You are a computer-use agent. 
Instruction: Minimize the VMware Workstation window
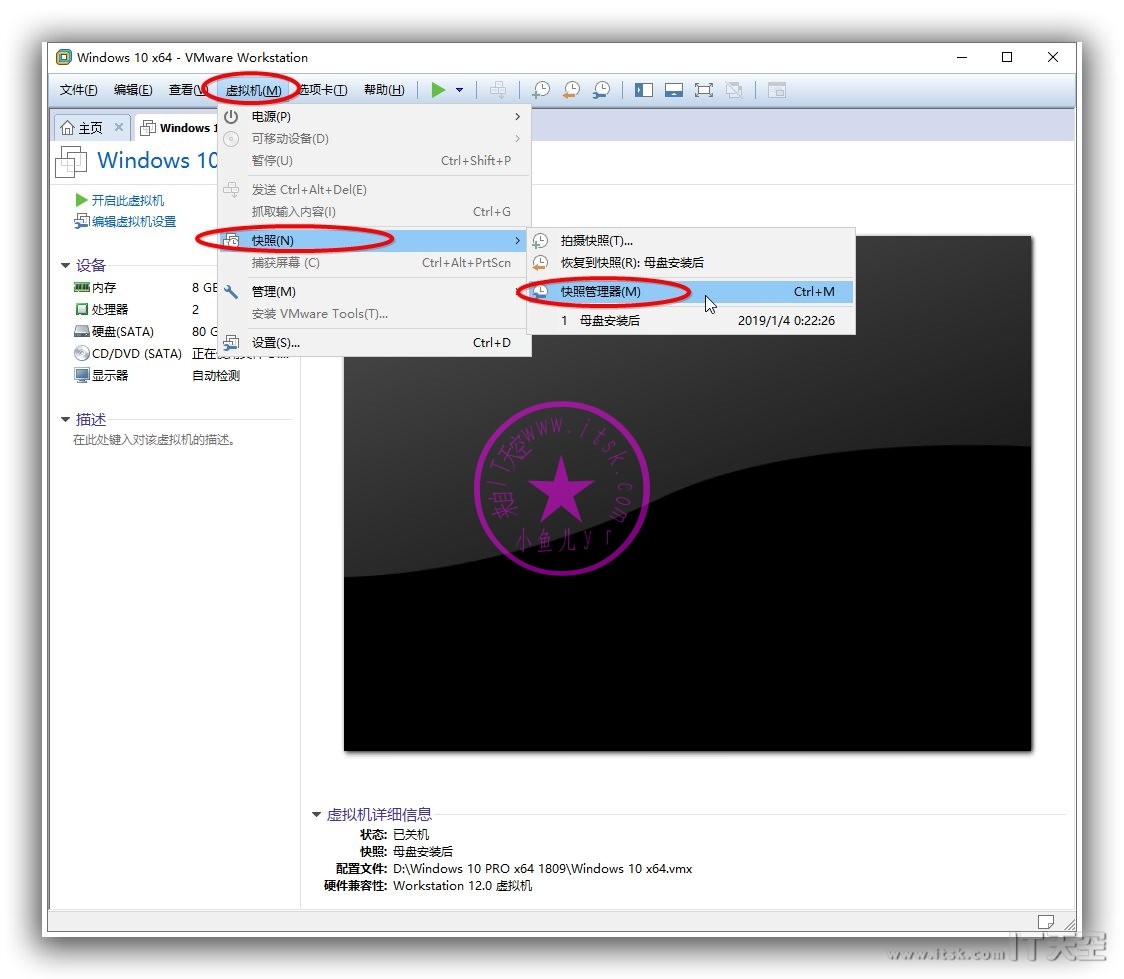click(962, 57)
